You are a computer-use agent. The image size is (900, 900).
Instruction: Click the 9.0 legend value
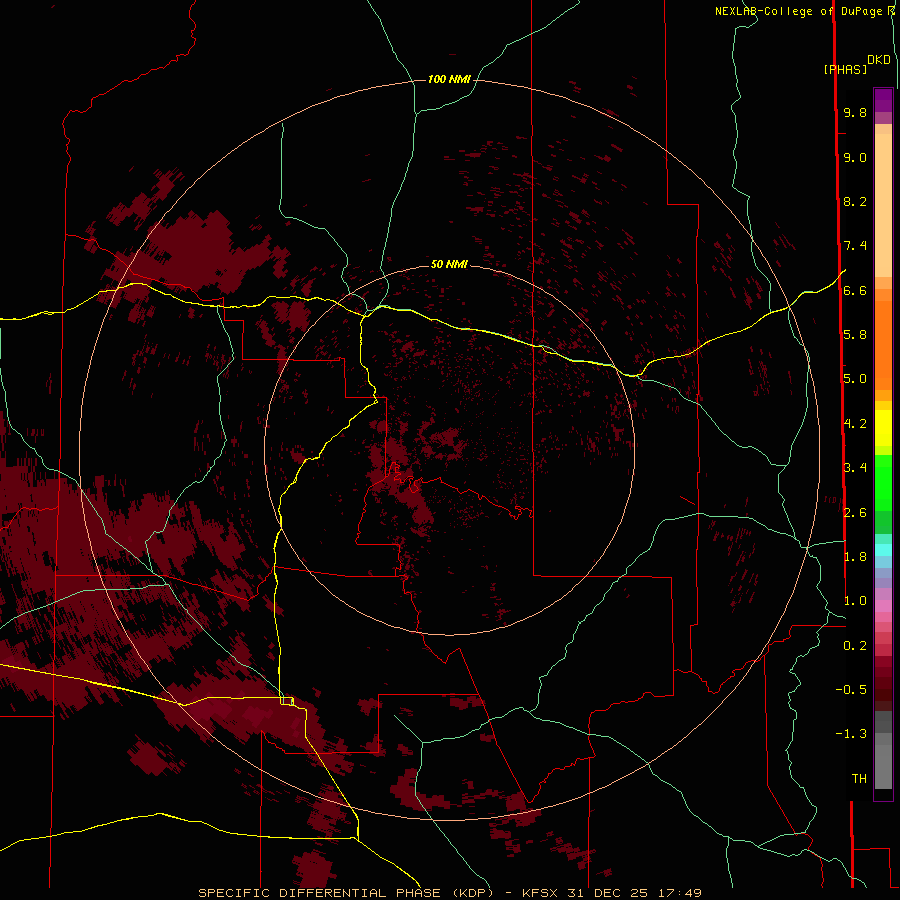(855, 157)
